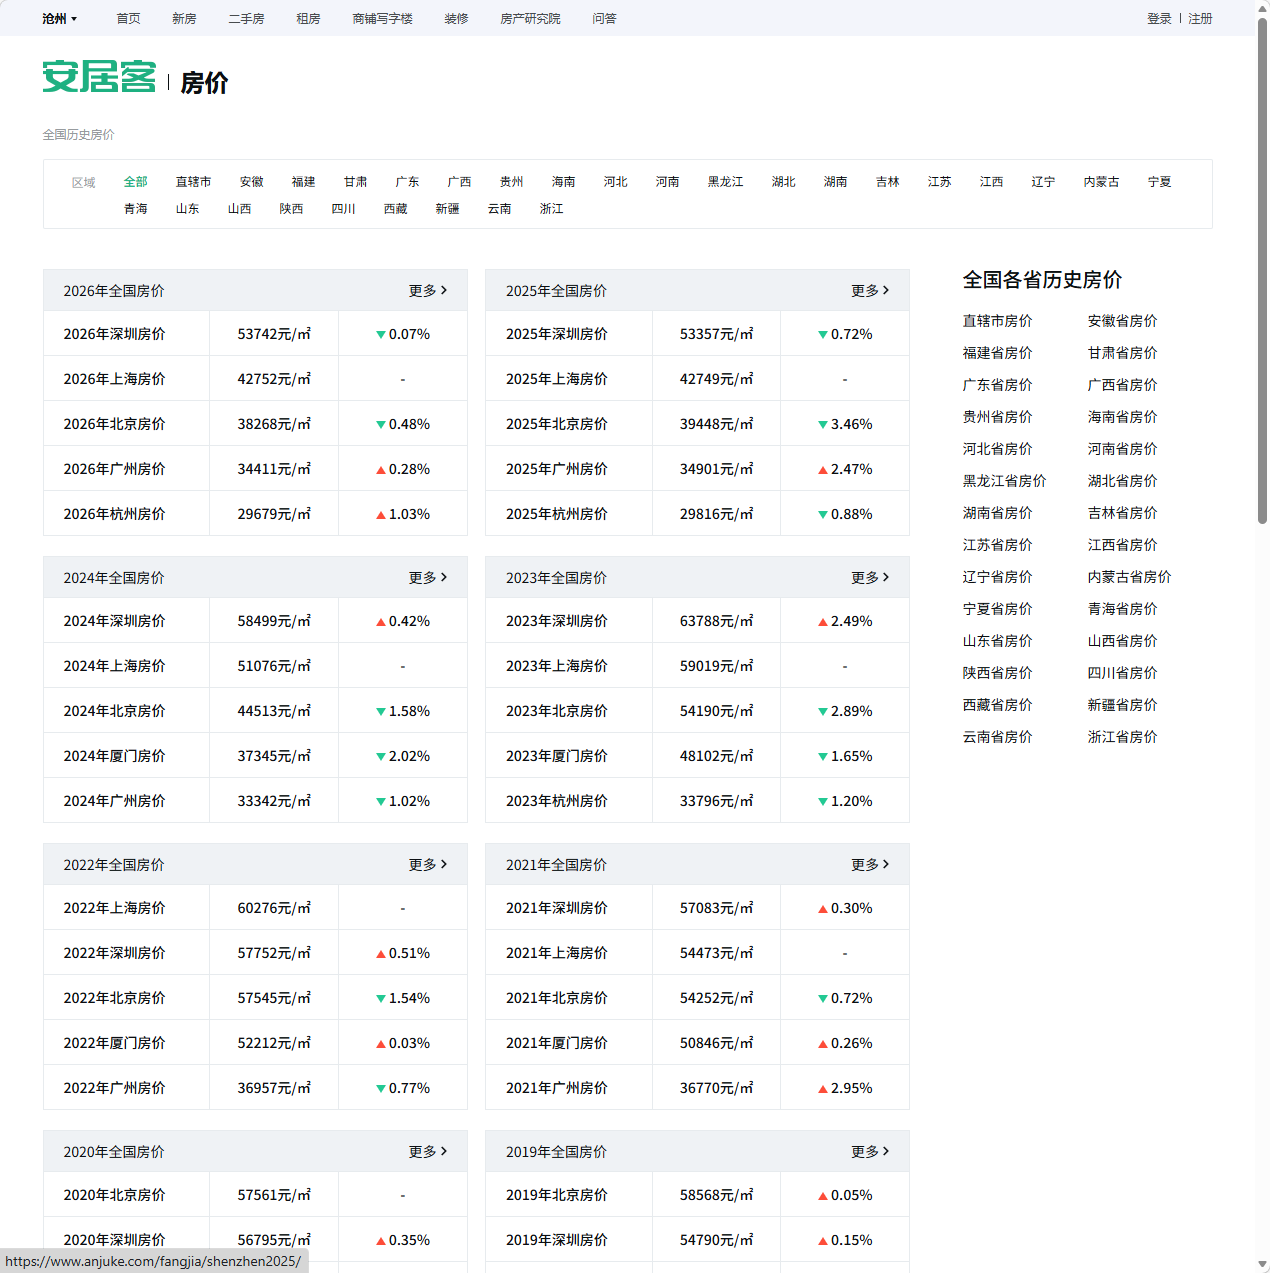Viewport: 1270px width, 1273px height.
Task: Click the 注册 link
Action: point(1200,19)
